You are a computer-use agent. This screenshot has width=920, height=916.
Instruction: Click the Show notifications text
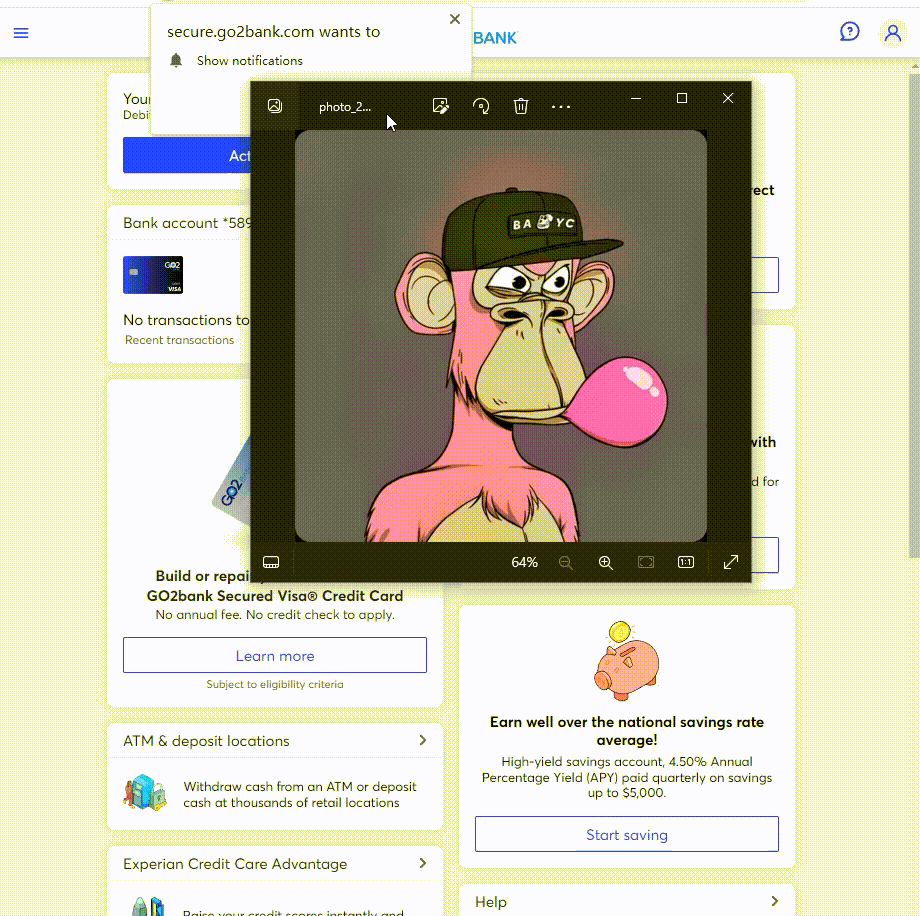click(250, 60)
